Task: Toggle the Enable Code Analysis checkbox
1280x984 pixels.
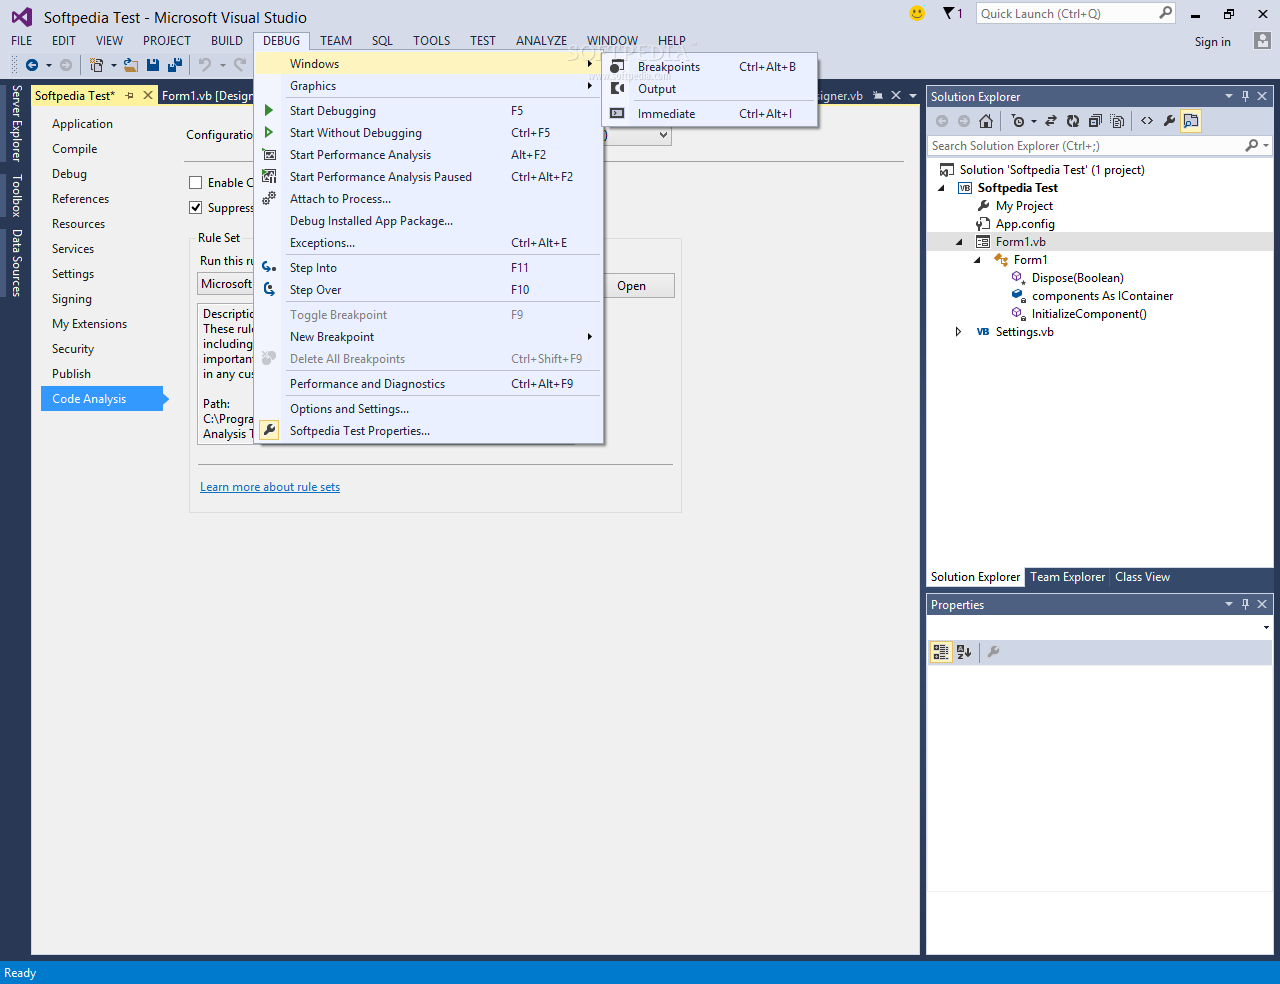Action: click(196, 183)
